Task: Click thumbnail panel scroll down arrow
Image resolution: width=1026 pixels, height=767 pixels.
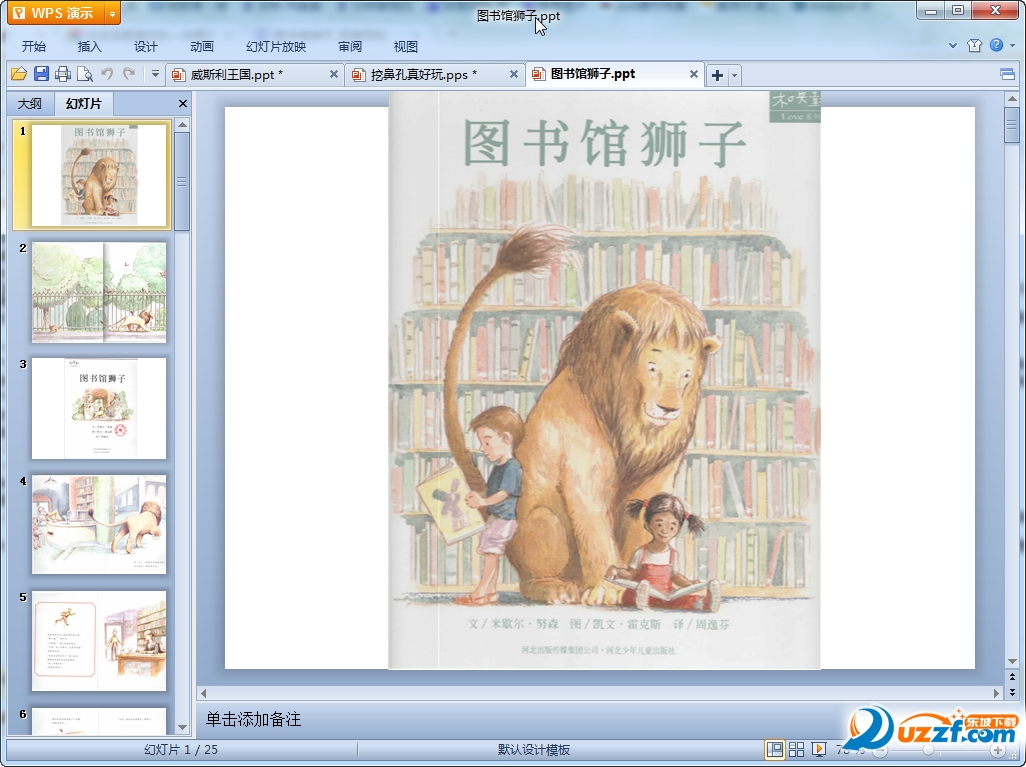Action: pyautogui.click(x=183, y=727)
